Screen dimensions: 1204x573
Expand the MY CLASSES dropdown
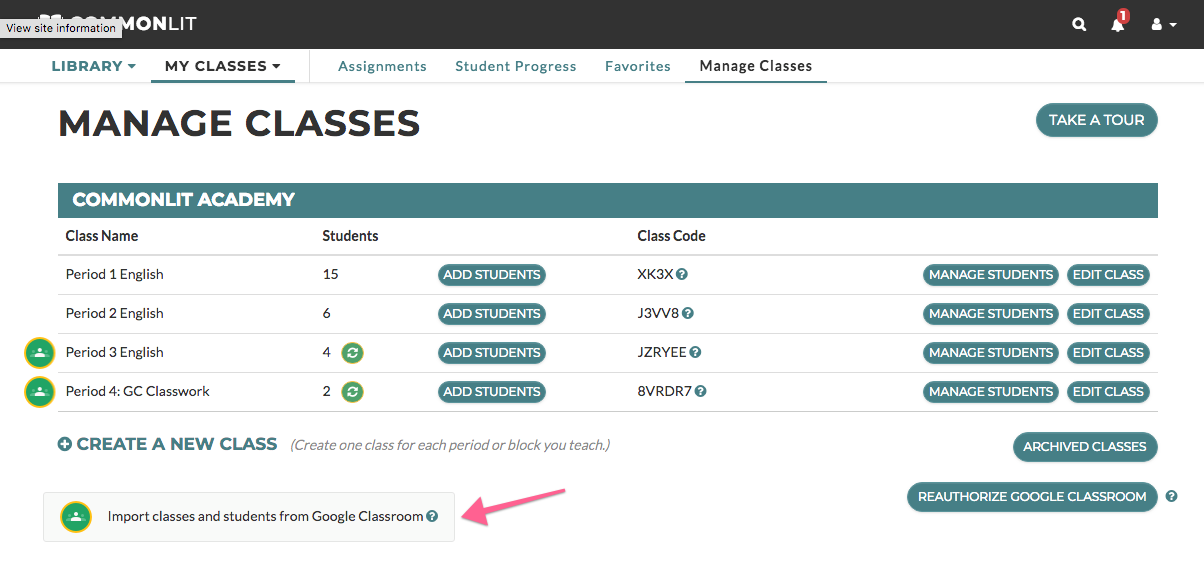[x=222, y=66]
